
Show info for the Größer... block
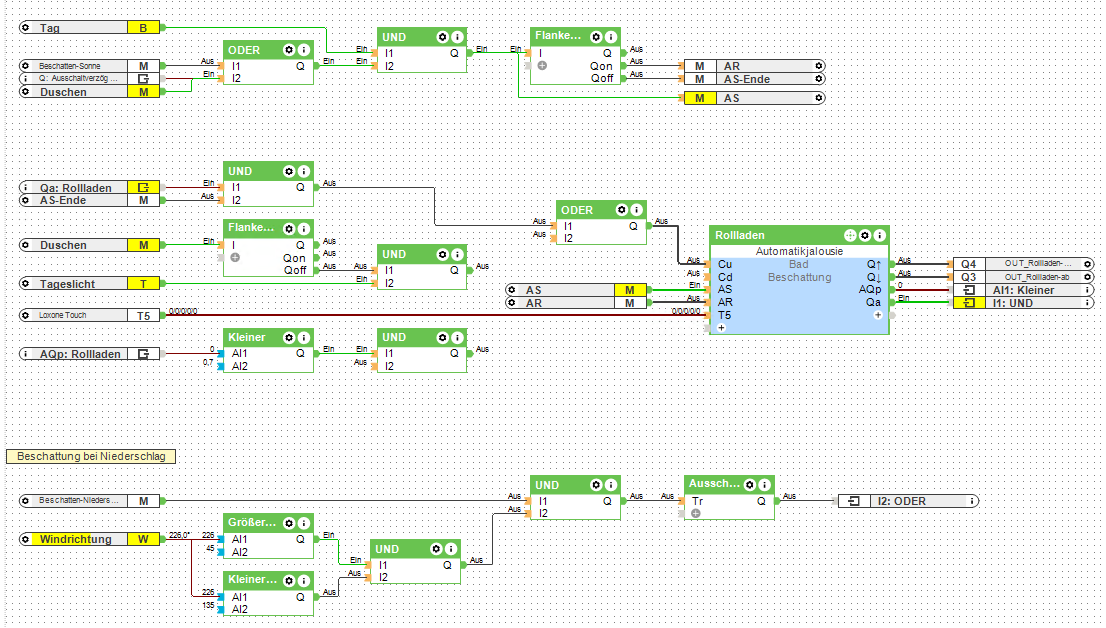tap(304, 523)
